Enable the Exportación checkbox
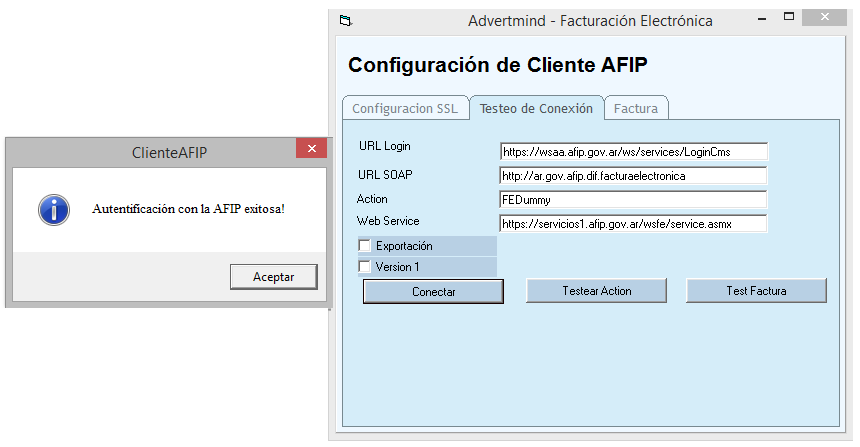This screenshot has height=447, width=860. pyautogui.click(x=364, y=245)
